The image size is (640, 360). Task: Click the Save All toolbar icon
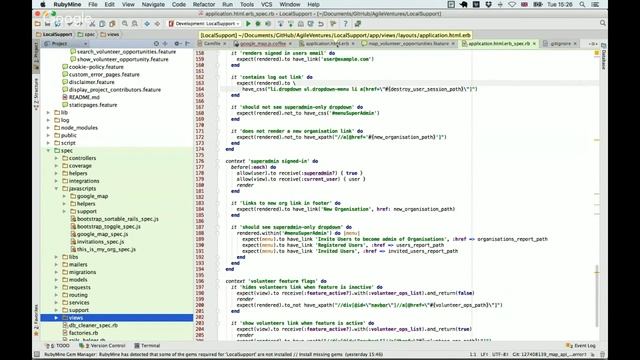tap(47, 24)
